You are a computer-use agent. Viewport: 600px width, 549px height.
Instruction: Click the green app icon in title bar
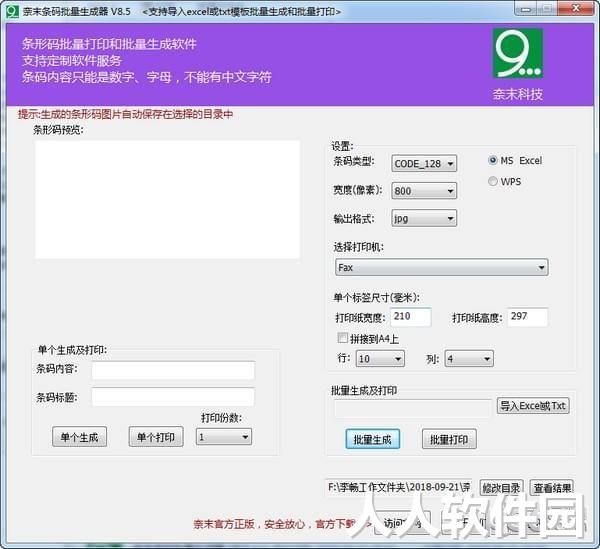click(x=12, y=11)
